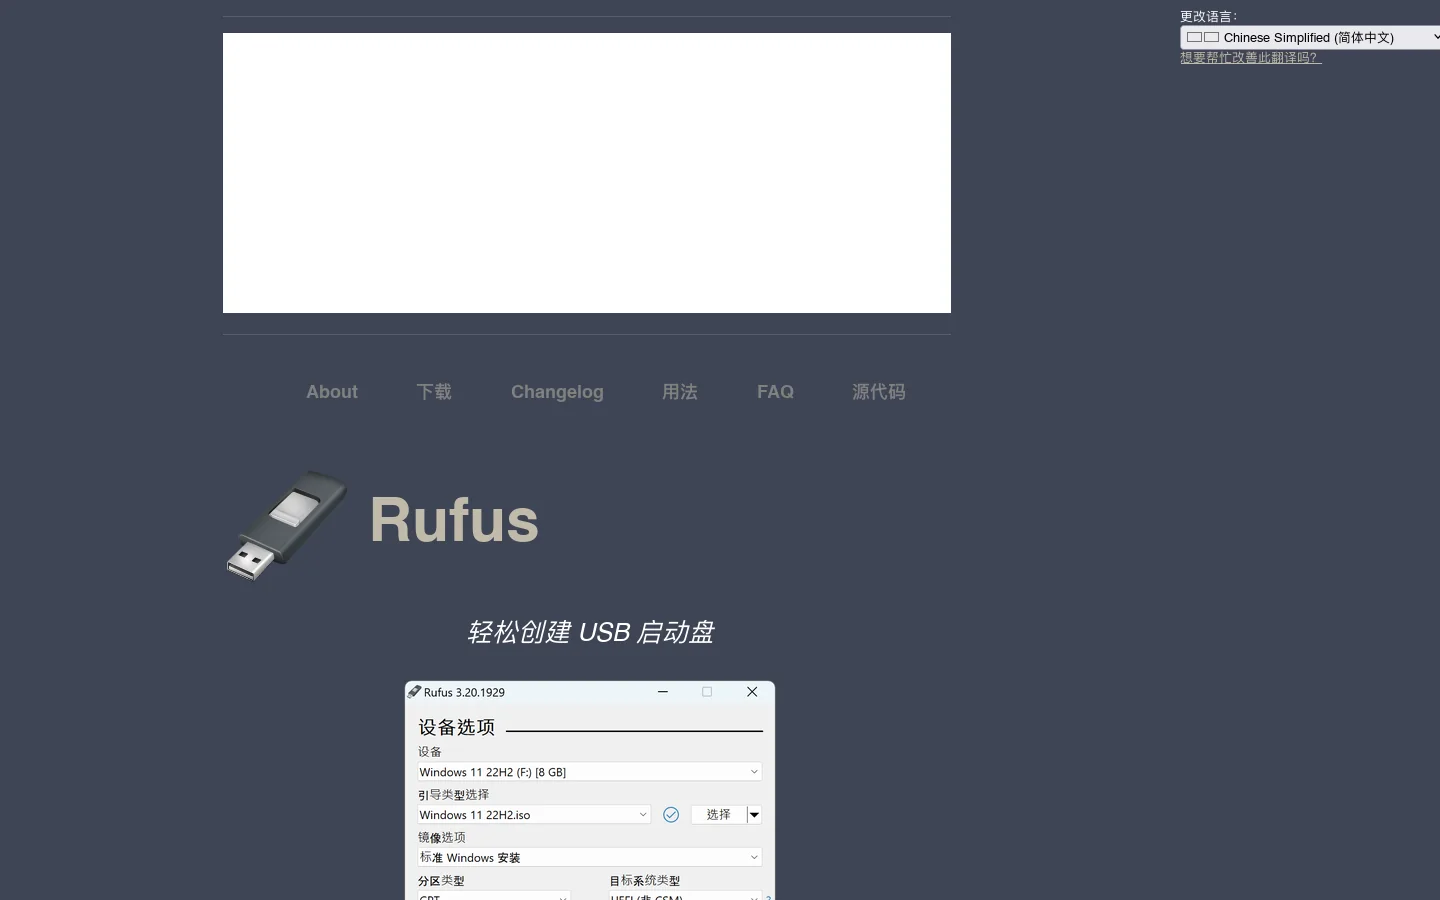Viewport: 1440px width, 900px height.
Task: Click the 设备选项 section heading
Action: [x=457, y=727]
